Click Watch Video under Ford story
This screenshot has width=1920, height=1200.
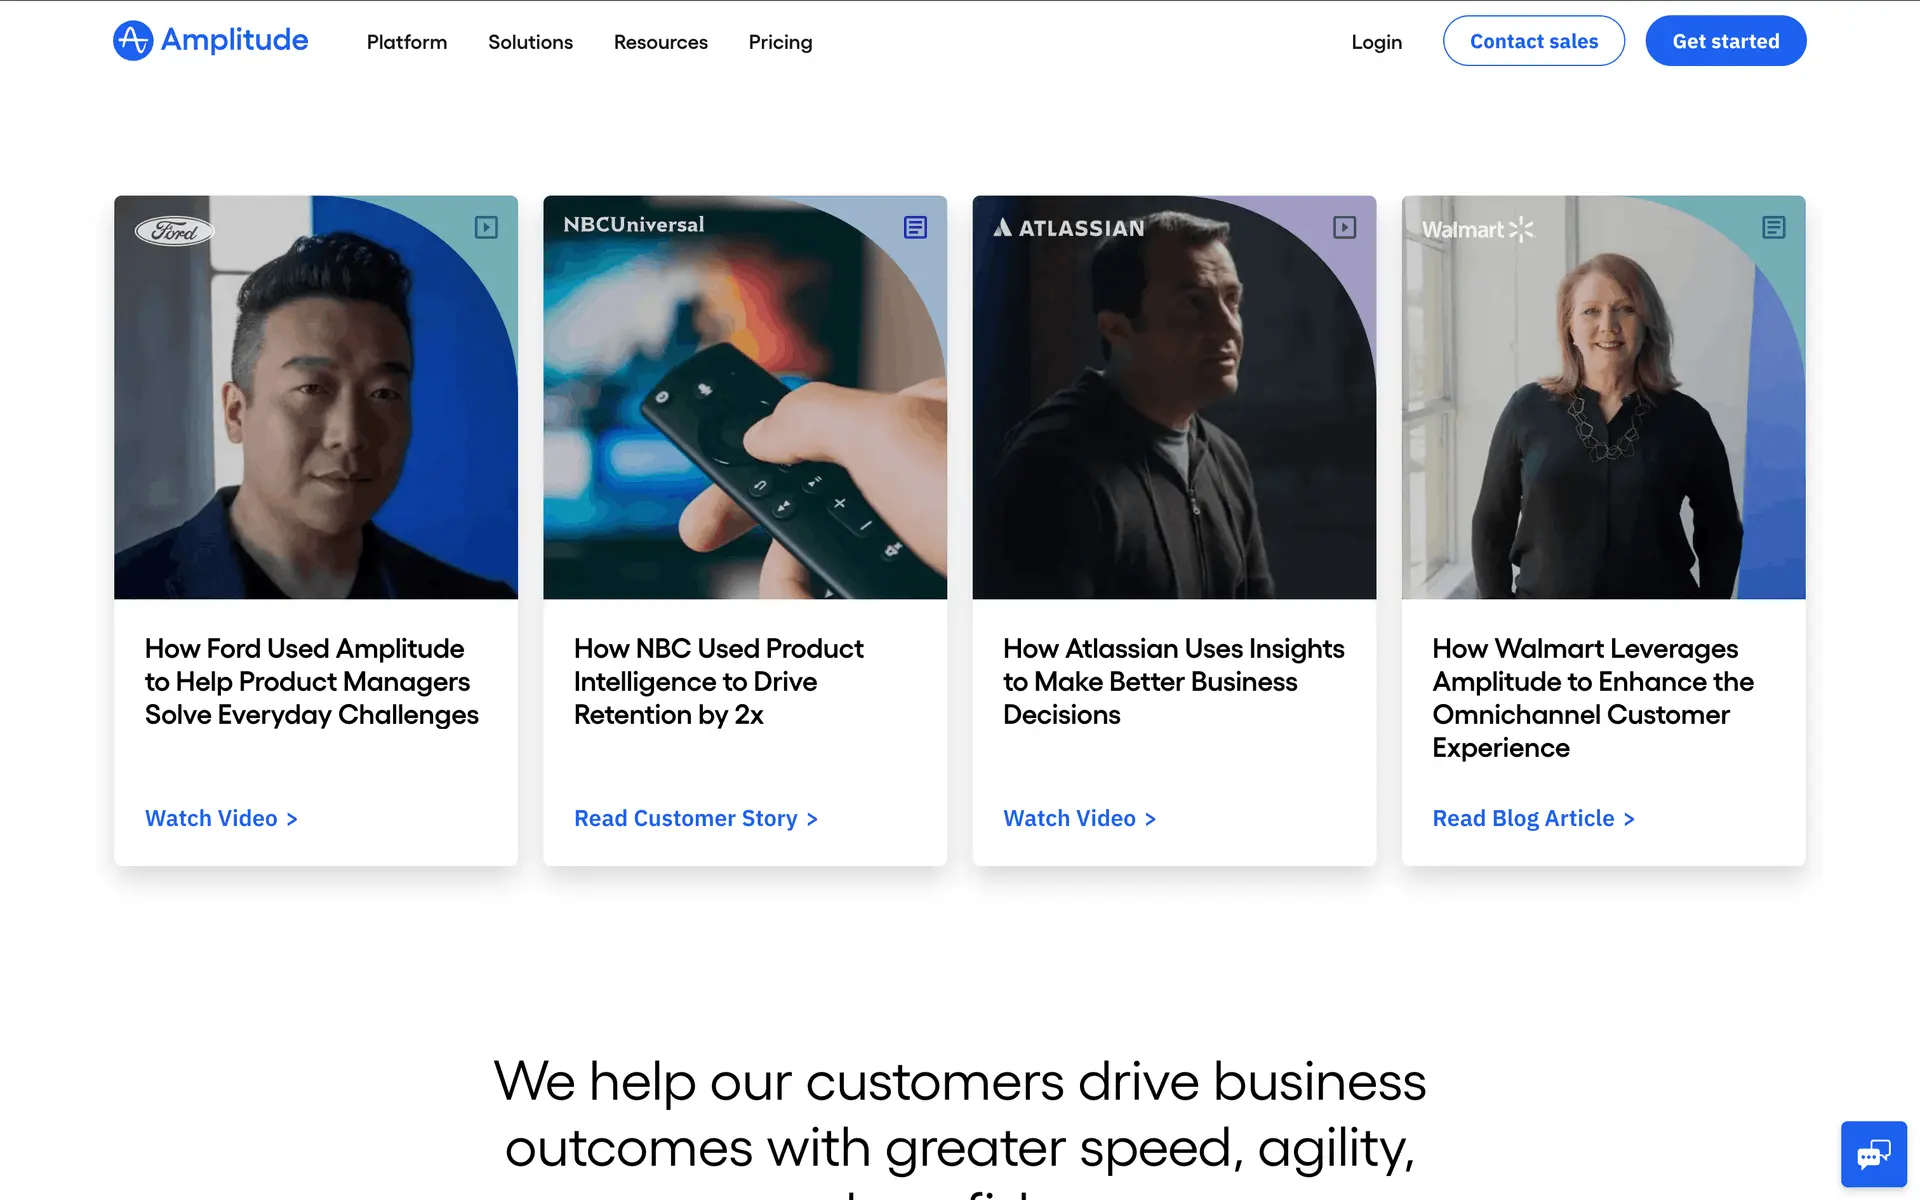point(221,818)
